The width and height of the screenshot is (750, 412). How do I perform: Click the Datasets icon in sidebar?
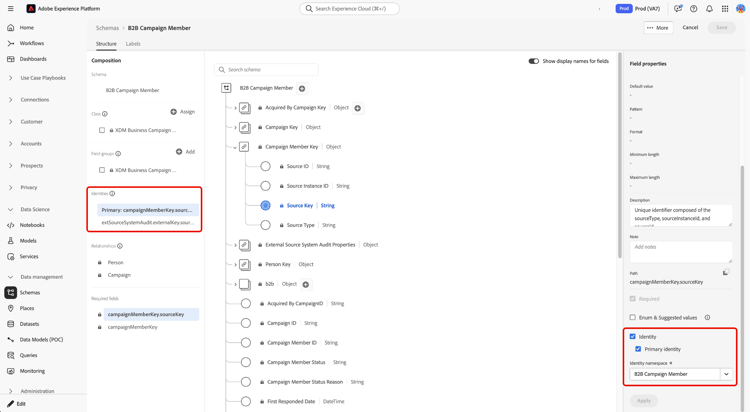[x=11, y=324]
